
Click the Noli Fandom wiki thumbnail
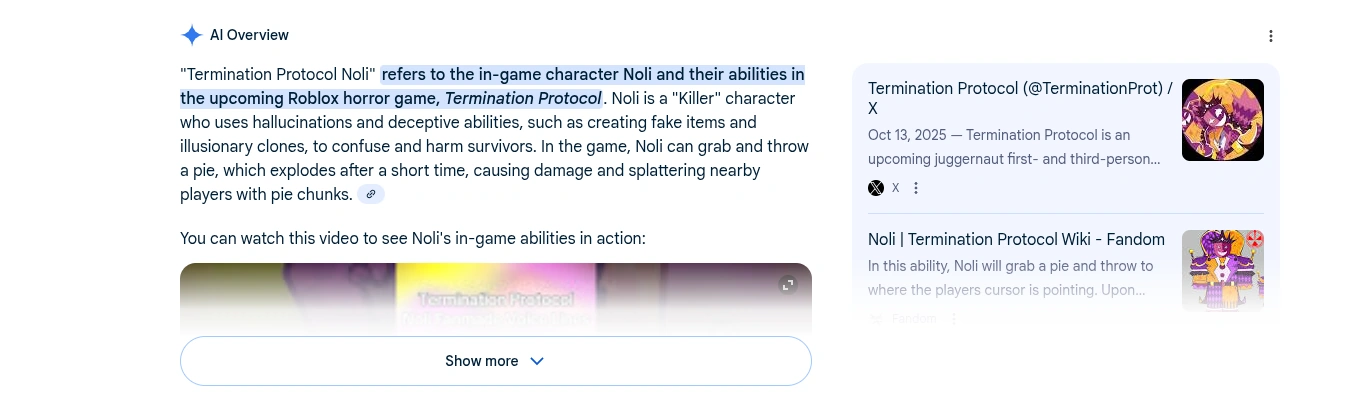coord(1222,270)
